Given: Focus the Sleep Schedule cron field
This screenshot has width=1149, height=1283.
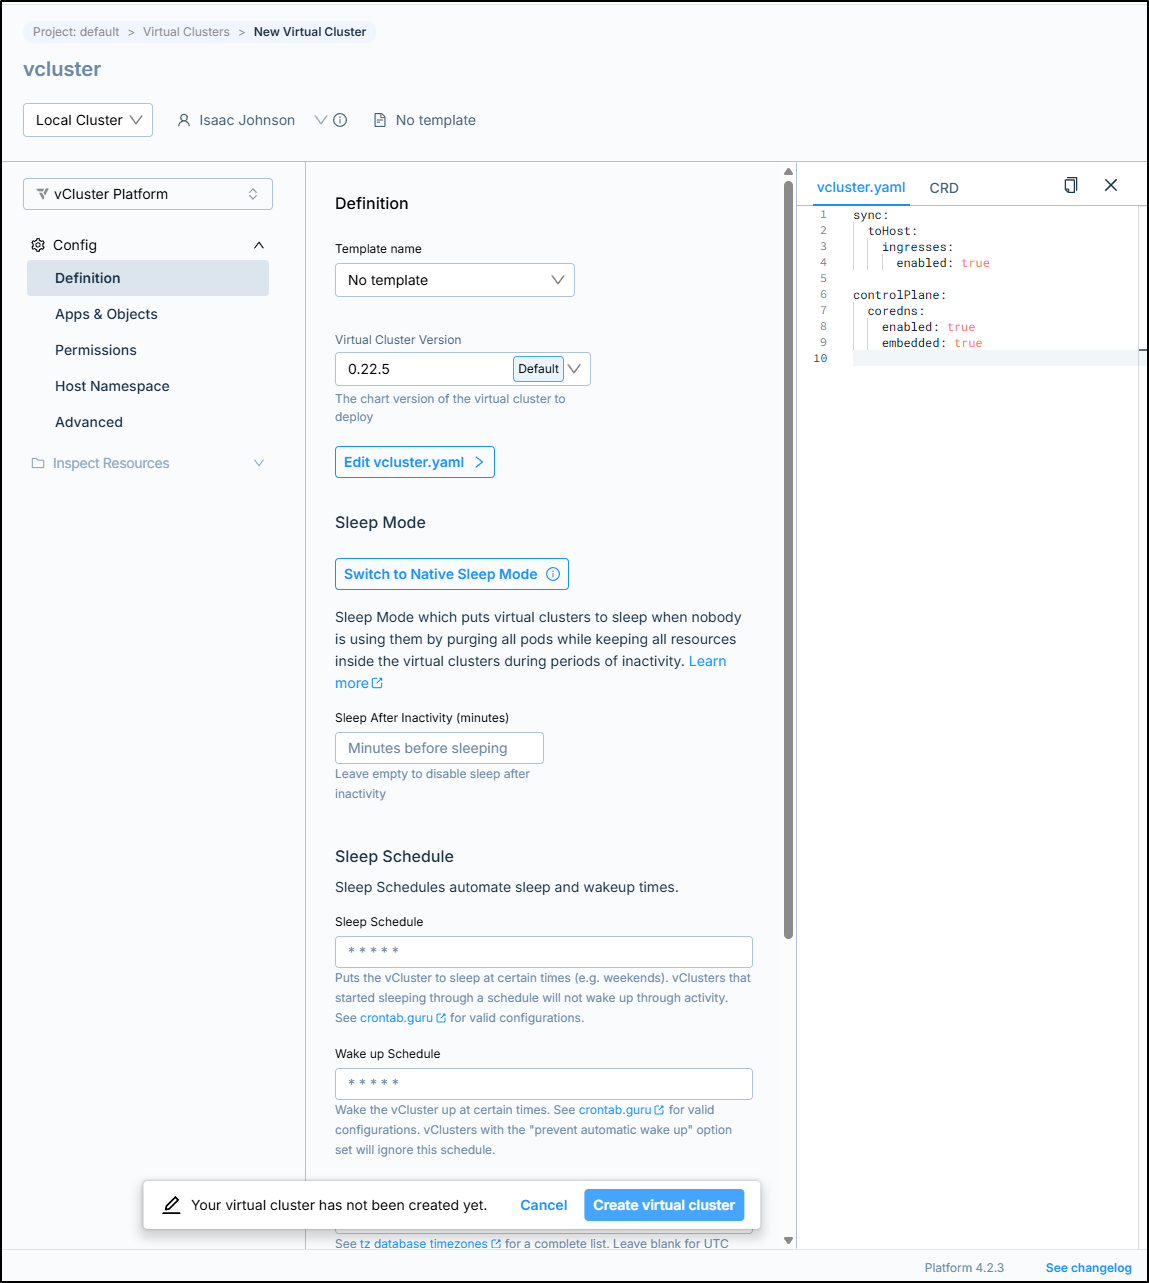Looking at the screenshot, I should pyautogui.click(x=544, y=952).
